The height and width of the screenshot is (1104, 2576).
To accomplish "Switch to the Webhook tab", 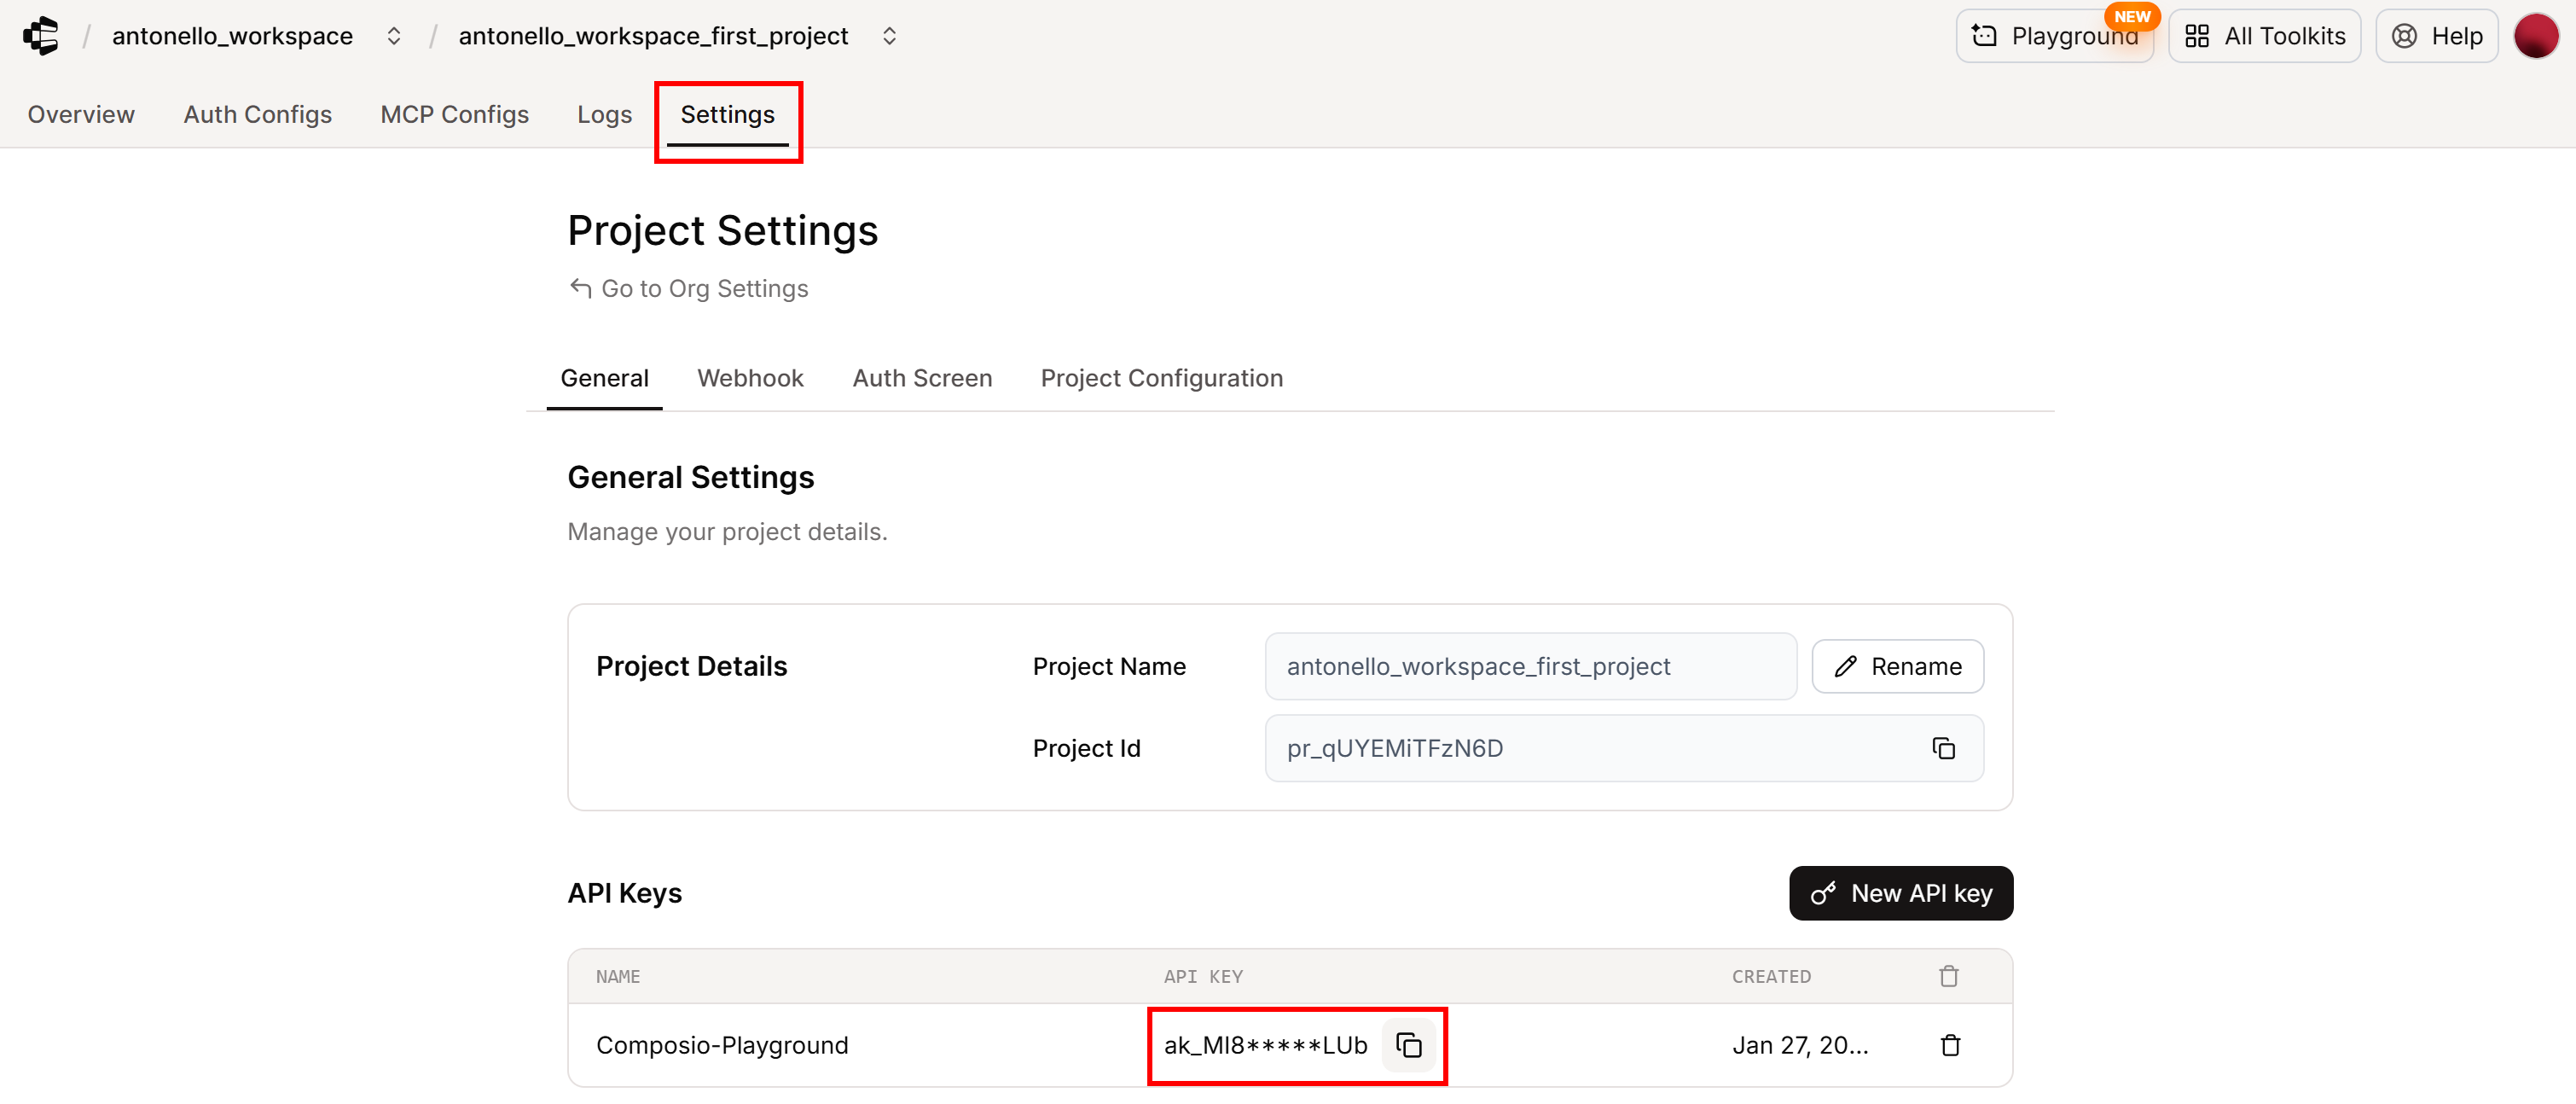I will coord(750,378).
